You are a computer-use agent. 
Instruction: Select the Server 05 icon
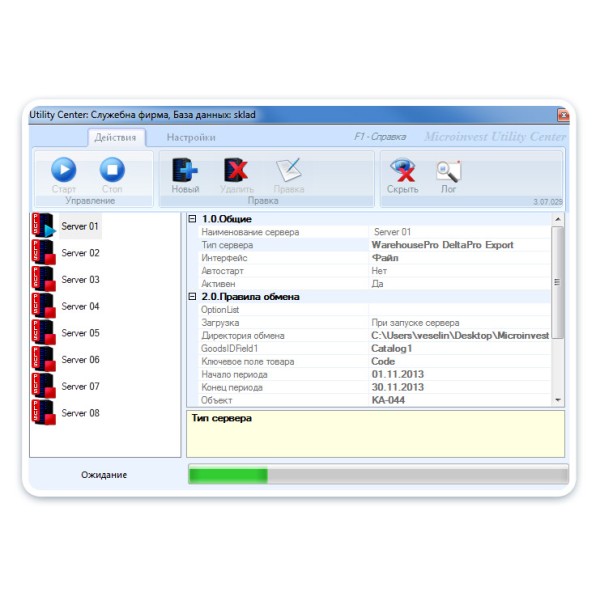point(44,333)
